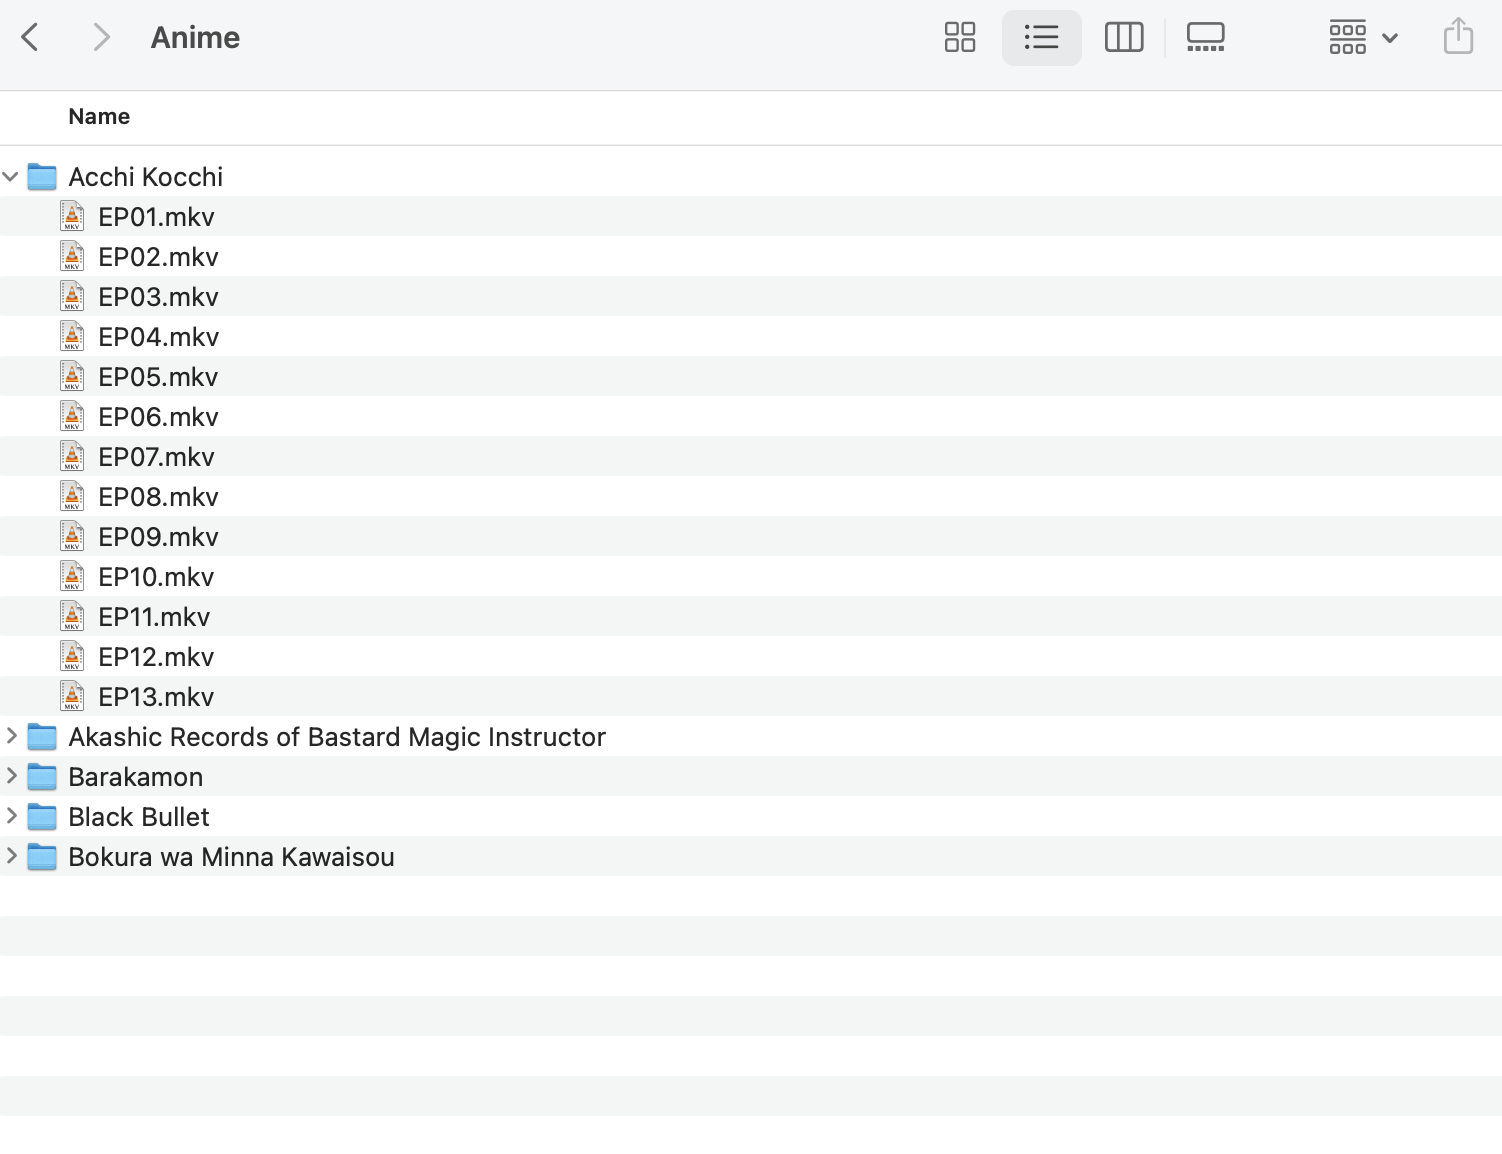Screen dimensions: 1502x1154
Task: Click the Share icon in toolbar
Action: click(1458, 37)
